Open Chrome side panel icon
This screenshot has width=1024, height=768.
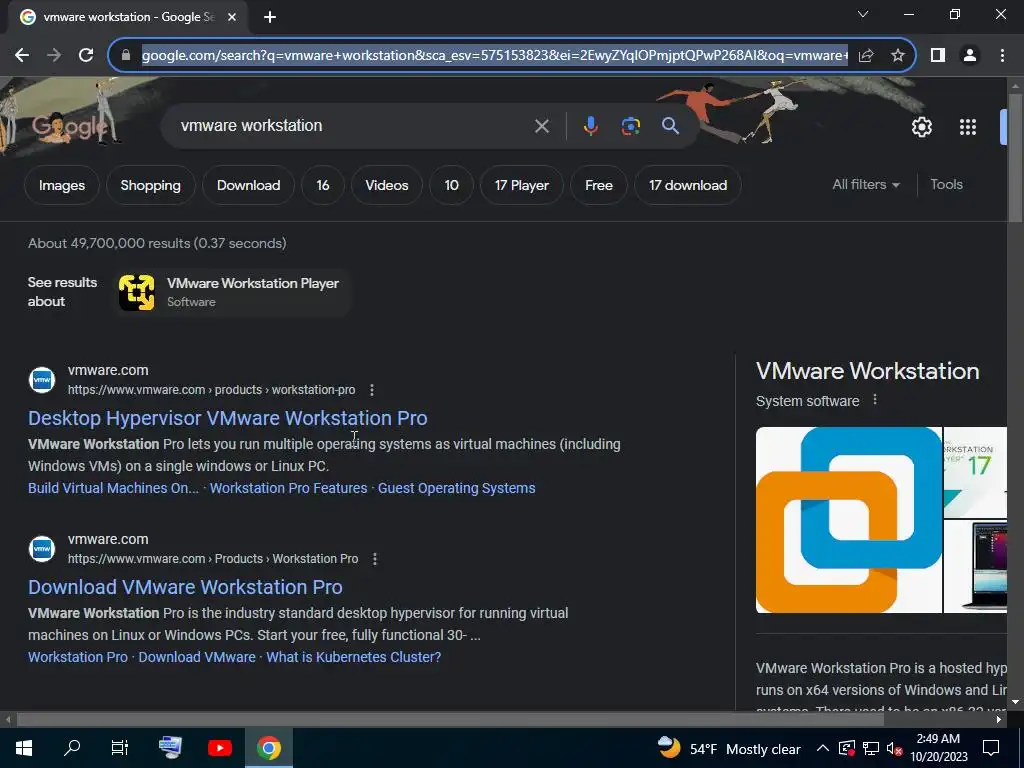click(938, 56)
